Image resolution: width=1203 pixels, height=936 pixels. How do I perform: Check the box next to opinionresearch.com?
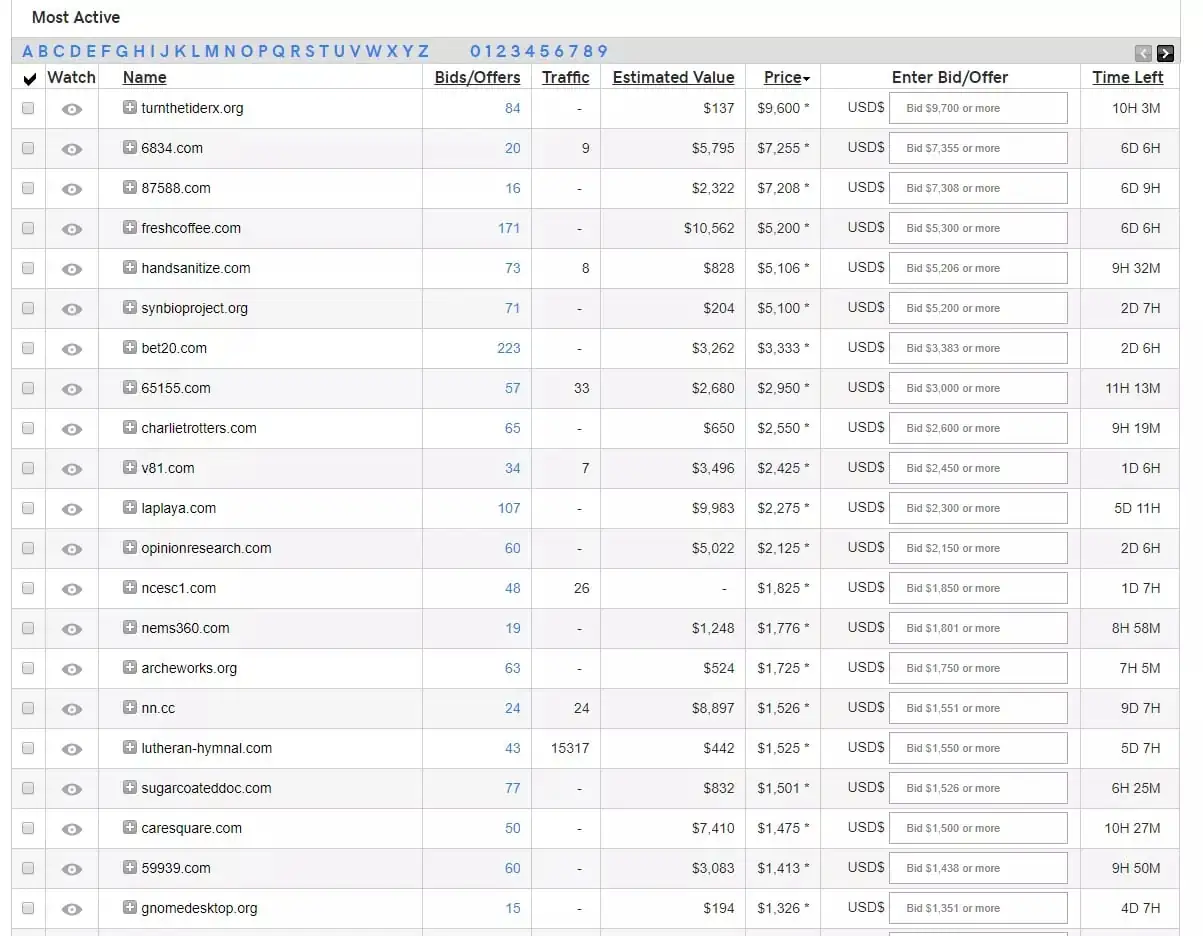point(28,548)
